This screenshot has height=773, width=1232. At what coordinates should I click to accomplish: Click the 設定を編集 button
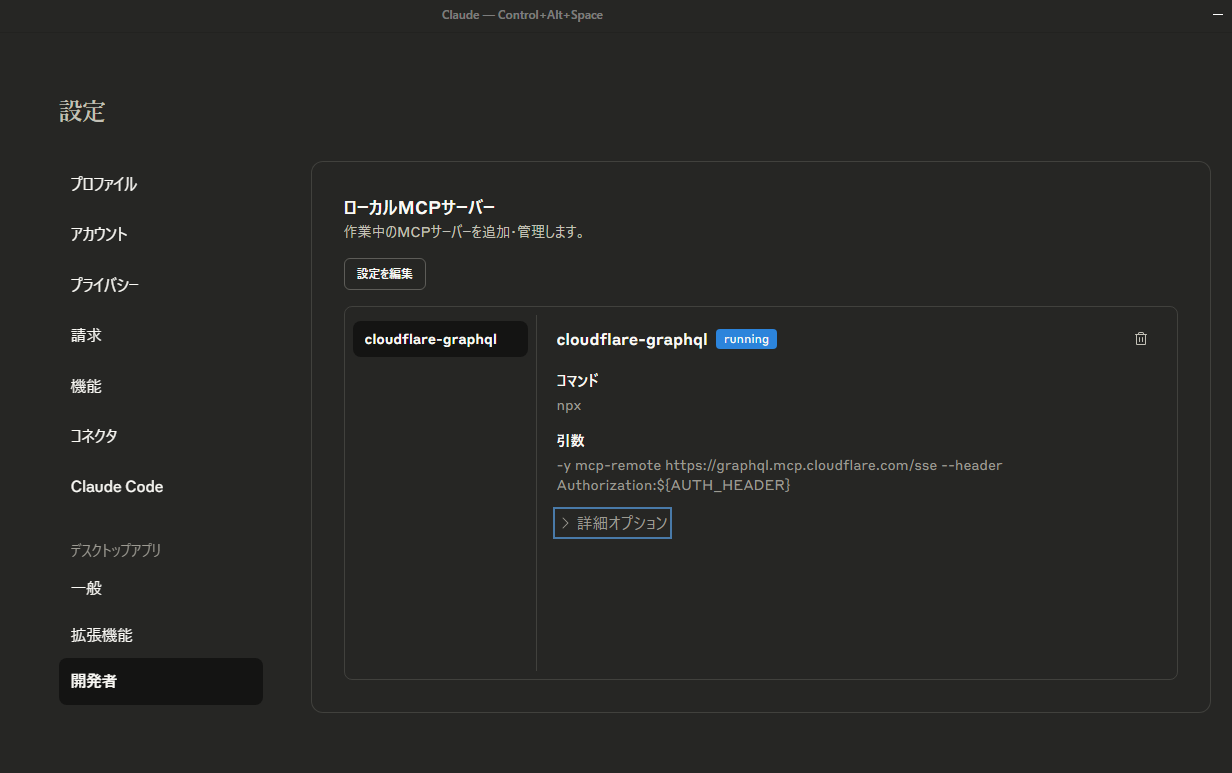(x=385, y=274)
